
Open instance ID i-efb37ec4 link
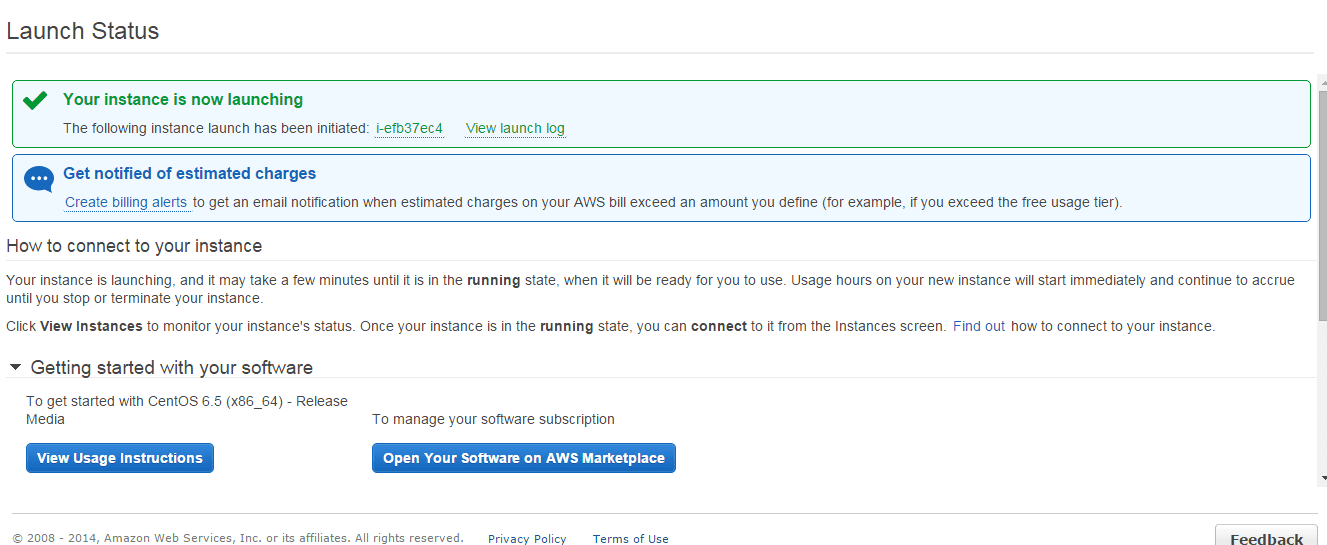(x=409, y=128)
